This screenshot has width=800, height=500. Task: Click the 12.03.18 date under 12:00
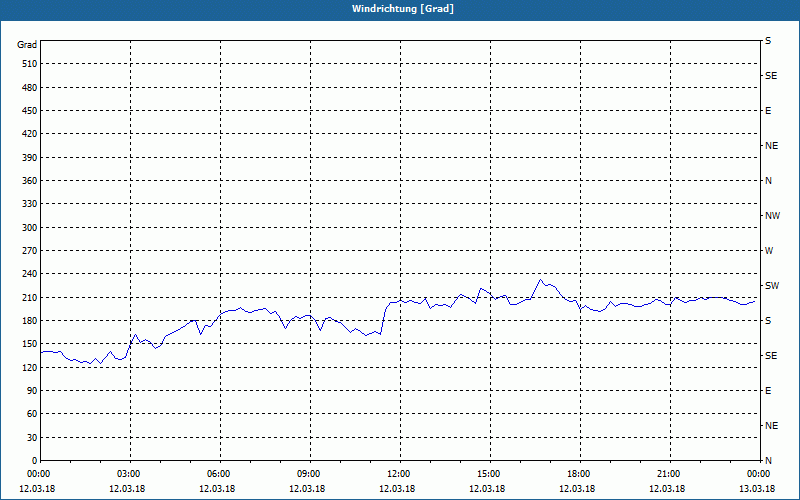point(396,489)
